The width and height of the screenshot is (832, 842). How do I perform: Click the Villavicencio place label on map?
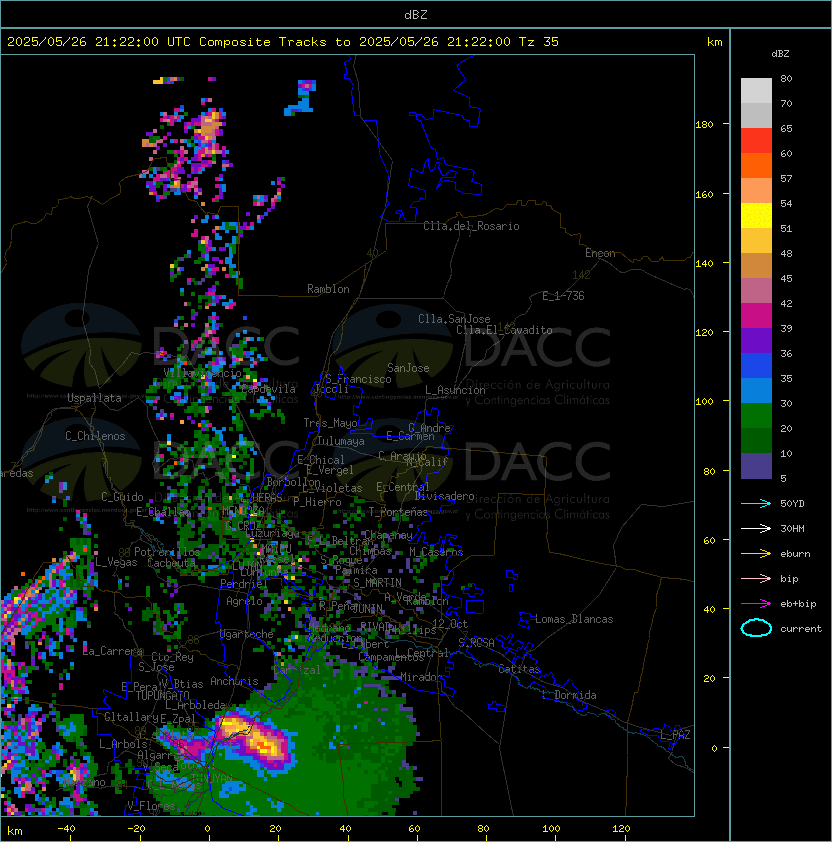(202, 373)
